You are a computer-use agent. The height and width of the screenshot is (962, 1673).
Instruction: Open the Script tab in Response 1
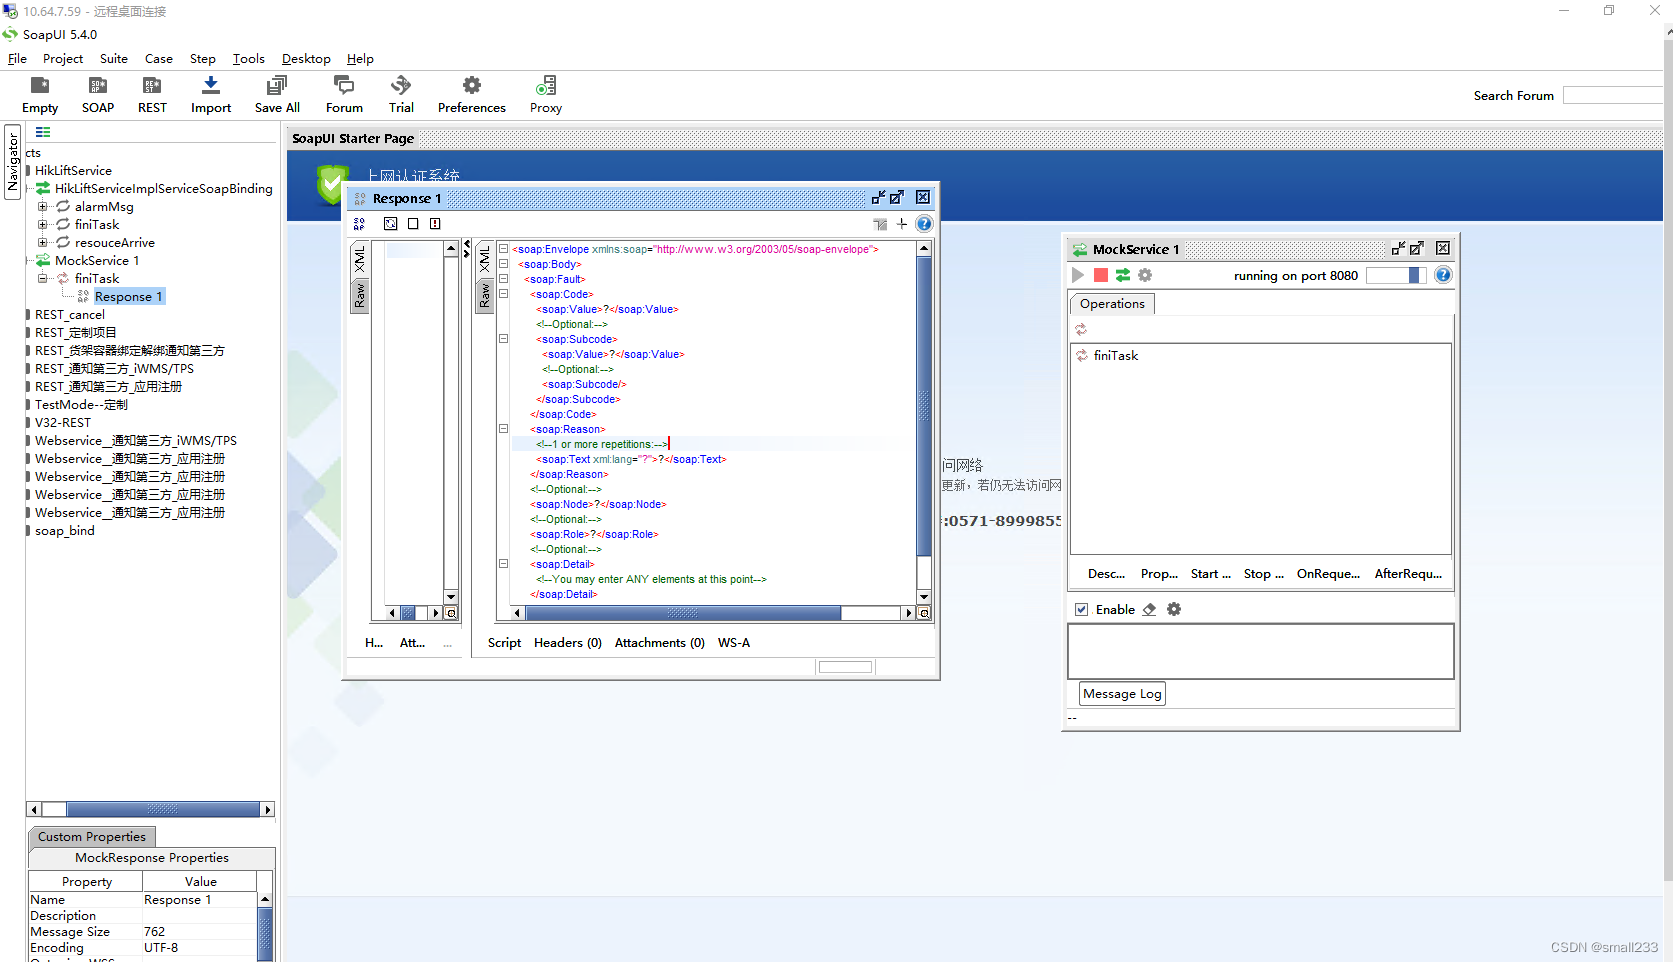pos(504,643)
